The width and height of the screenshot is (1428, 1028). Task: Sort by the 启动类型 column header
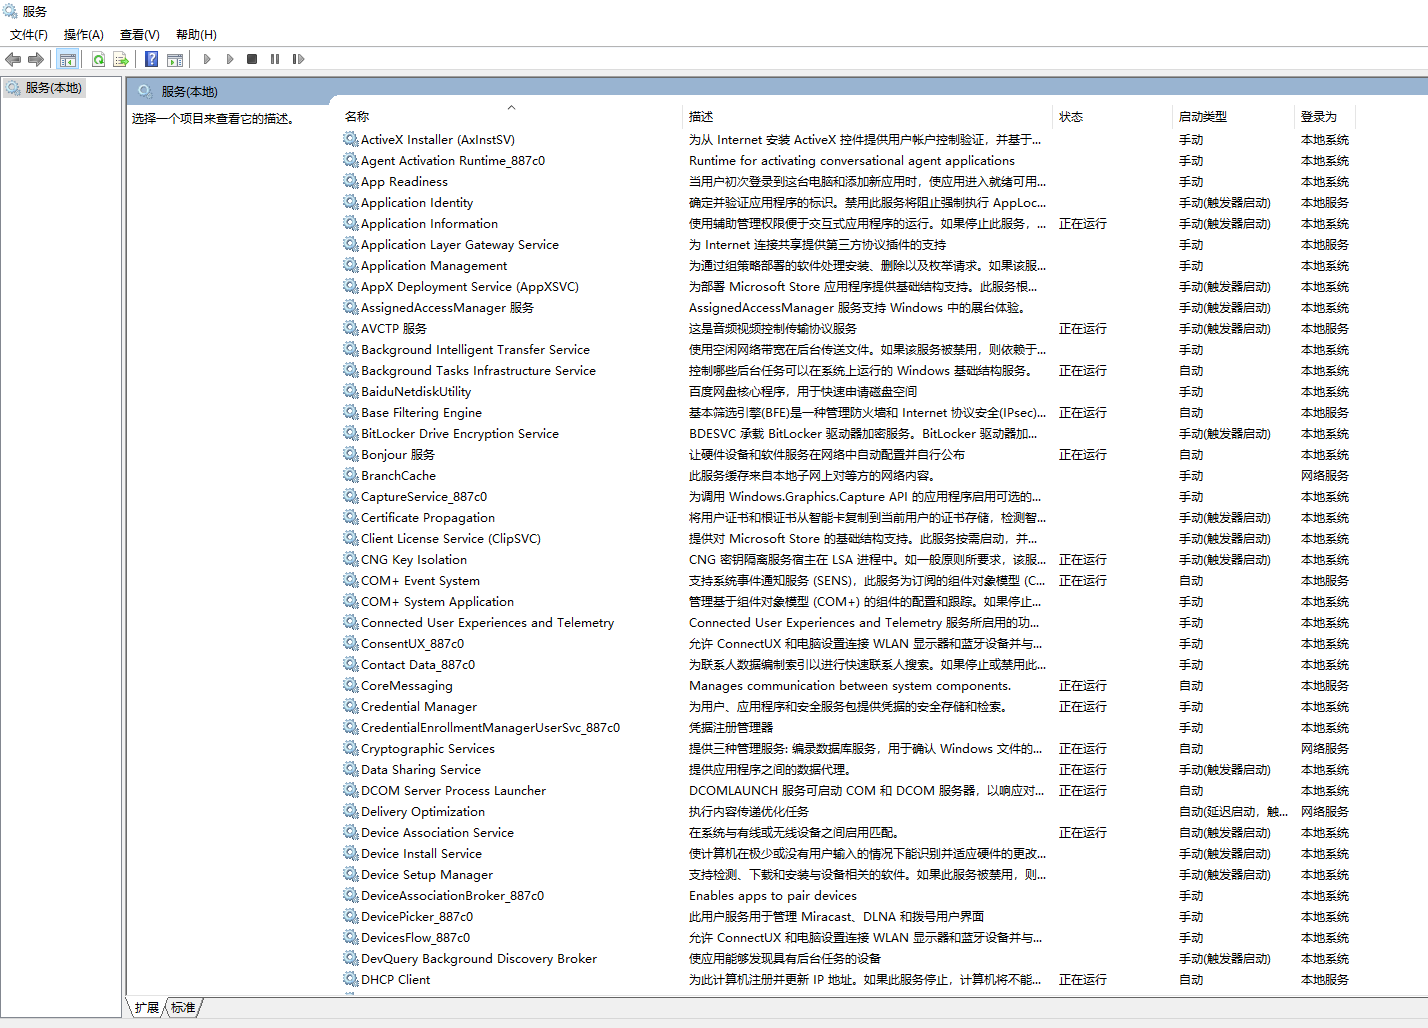point(1202,117)
